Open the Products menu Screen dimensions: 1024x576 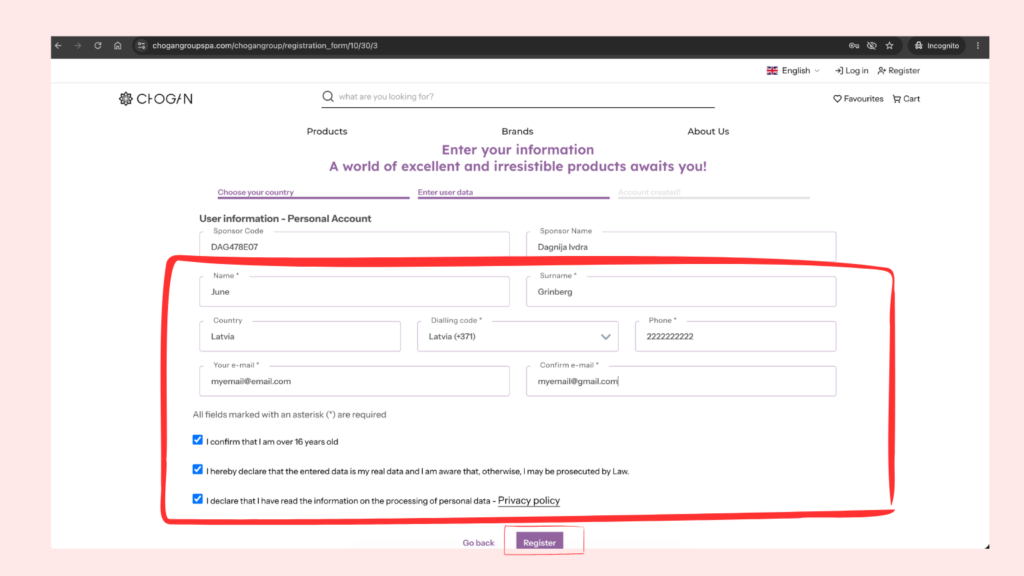coord(327,131)
